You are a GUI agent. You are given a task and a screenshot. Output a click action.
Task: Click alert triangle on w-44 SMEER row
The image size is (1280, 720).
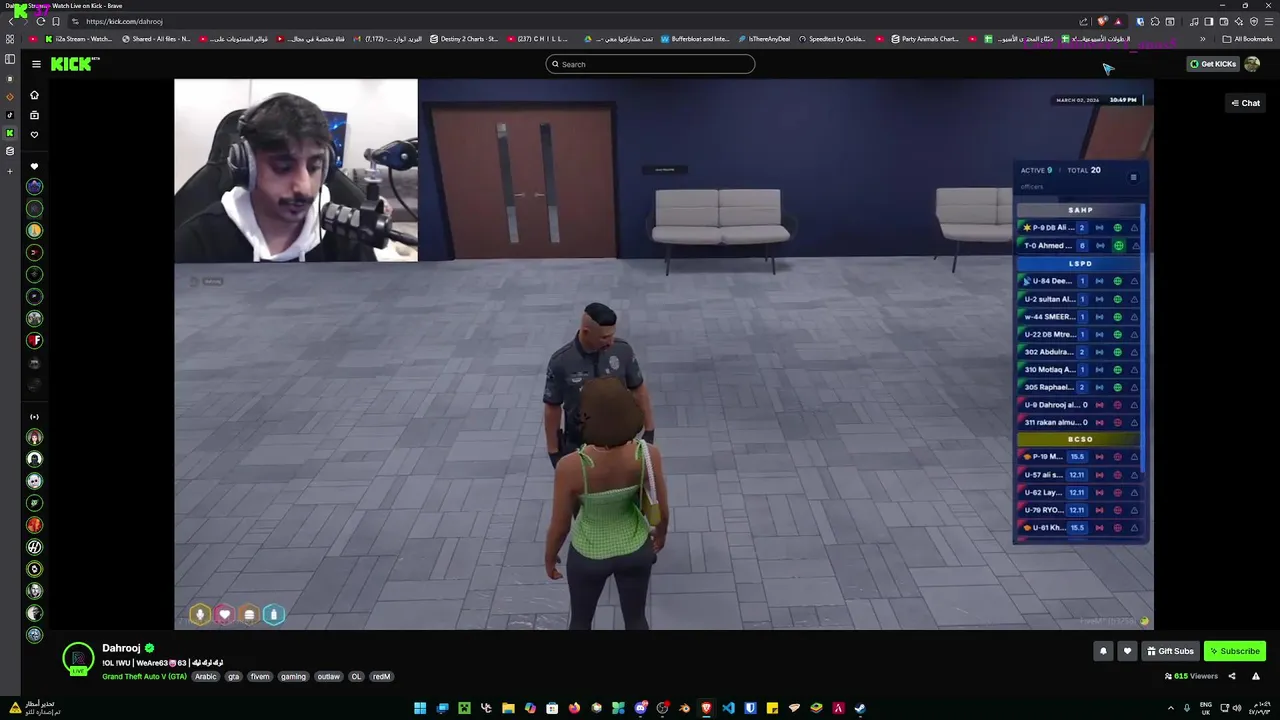coord(1134,317)
